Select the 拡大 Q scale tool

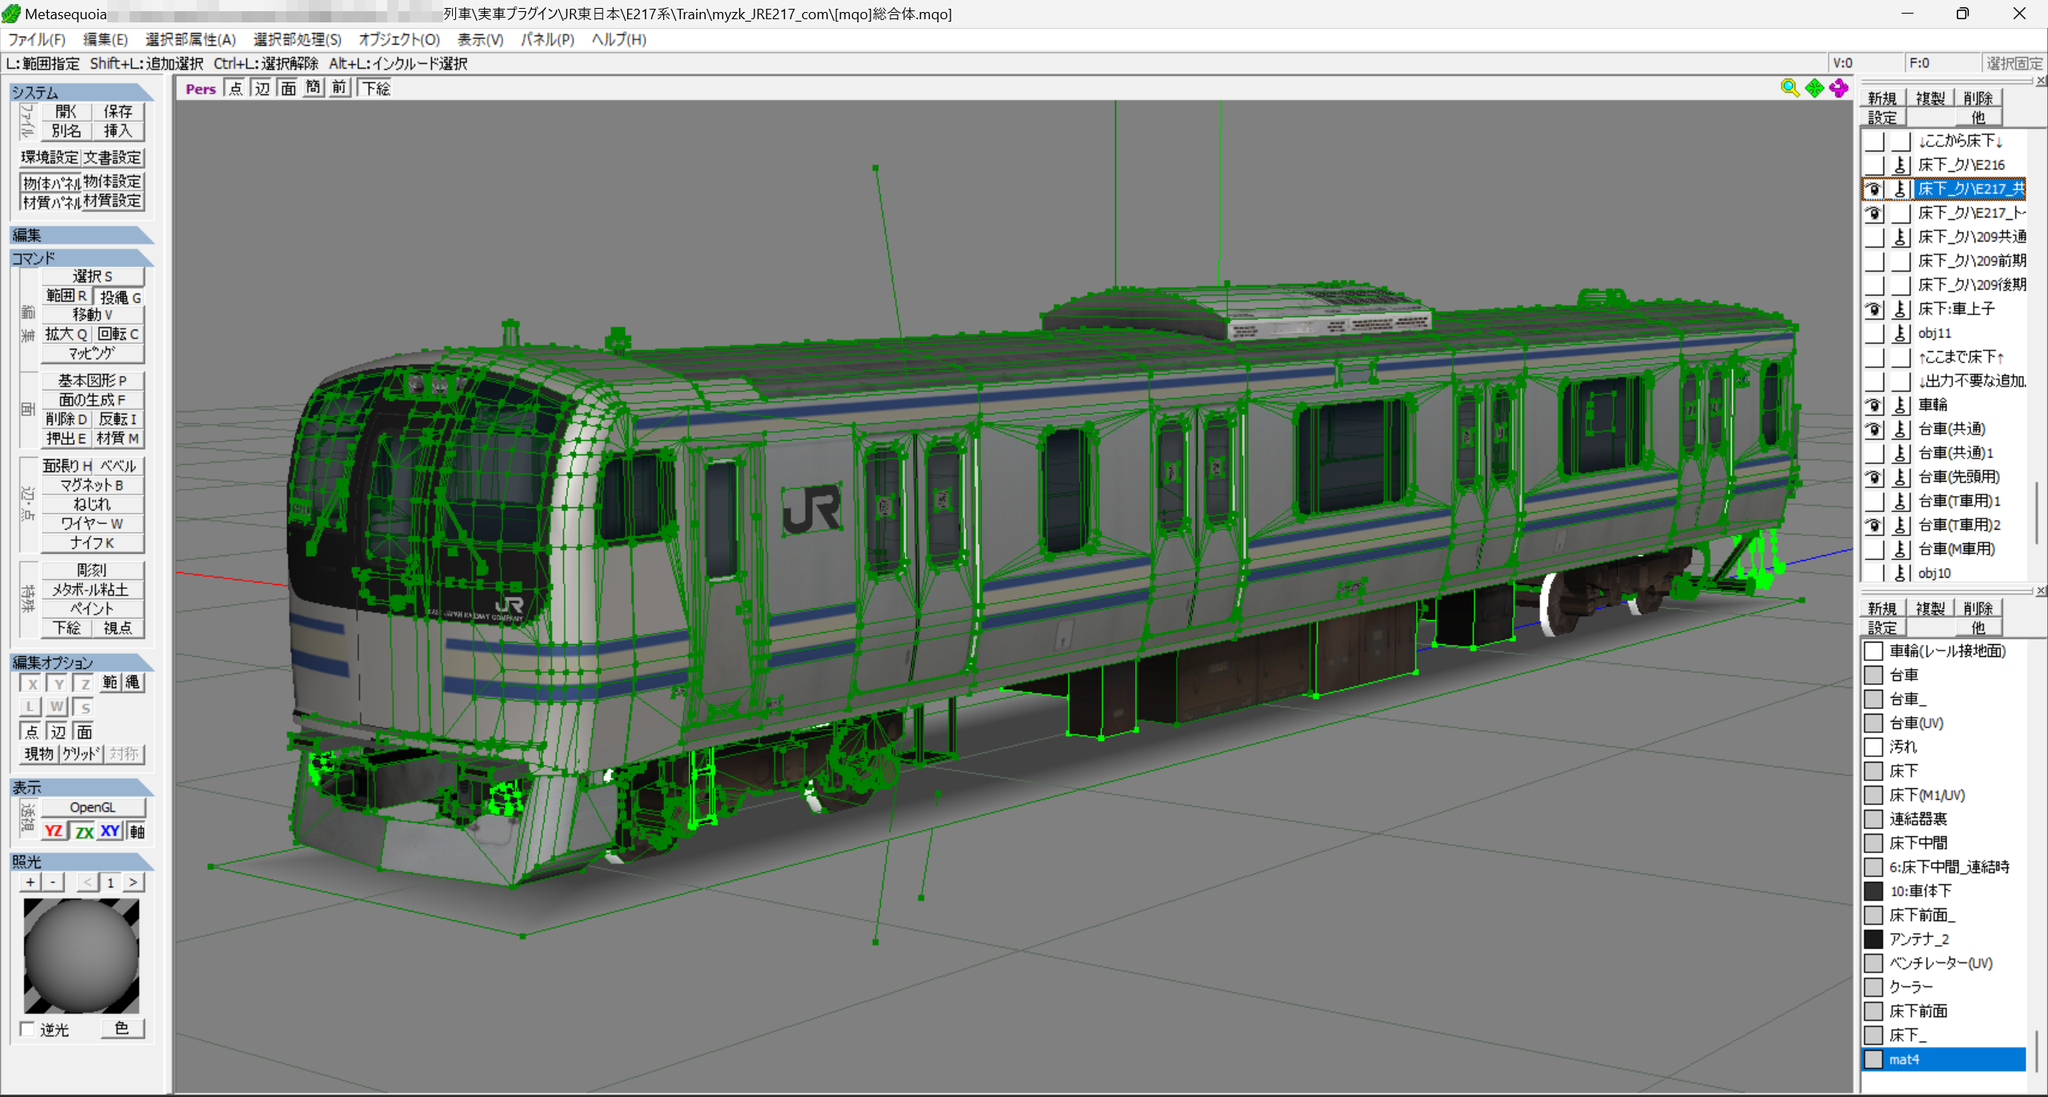(66, 334)
